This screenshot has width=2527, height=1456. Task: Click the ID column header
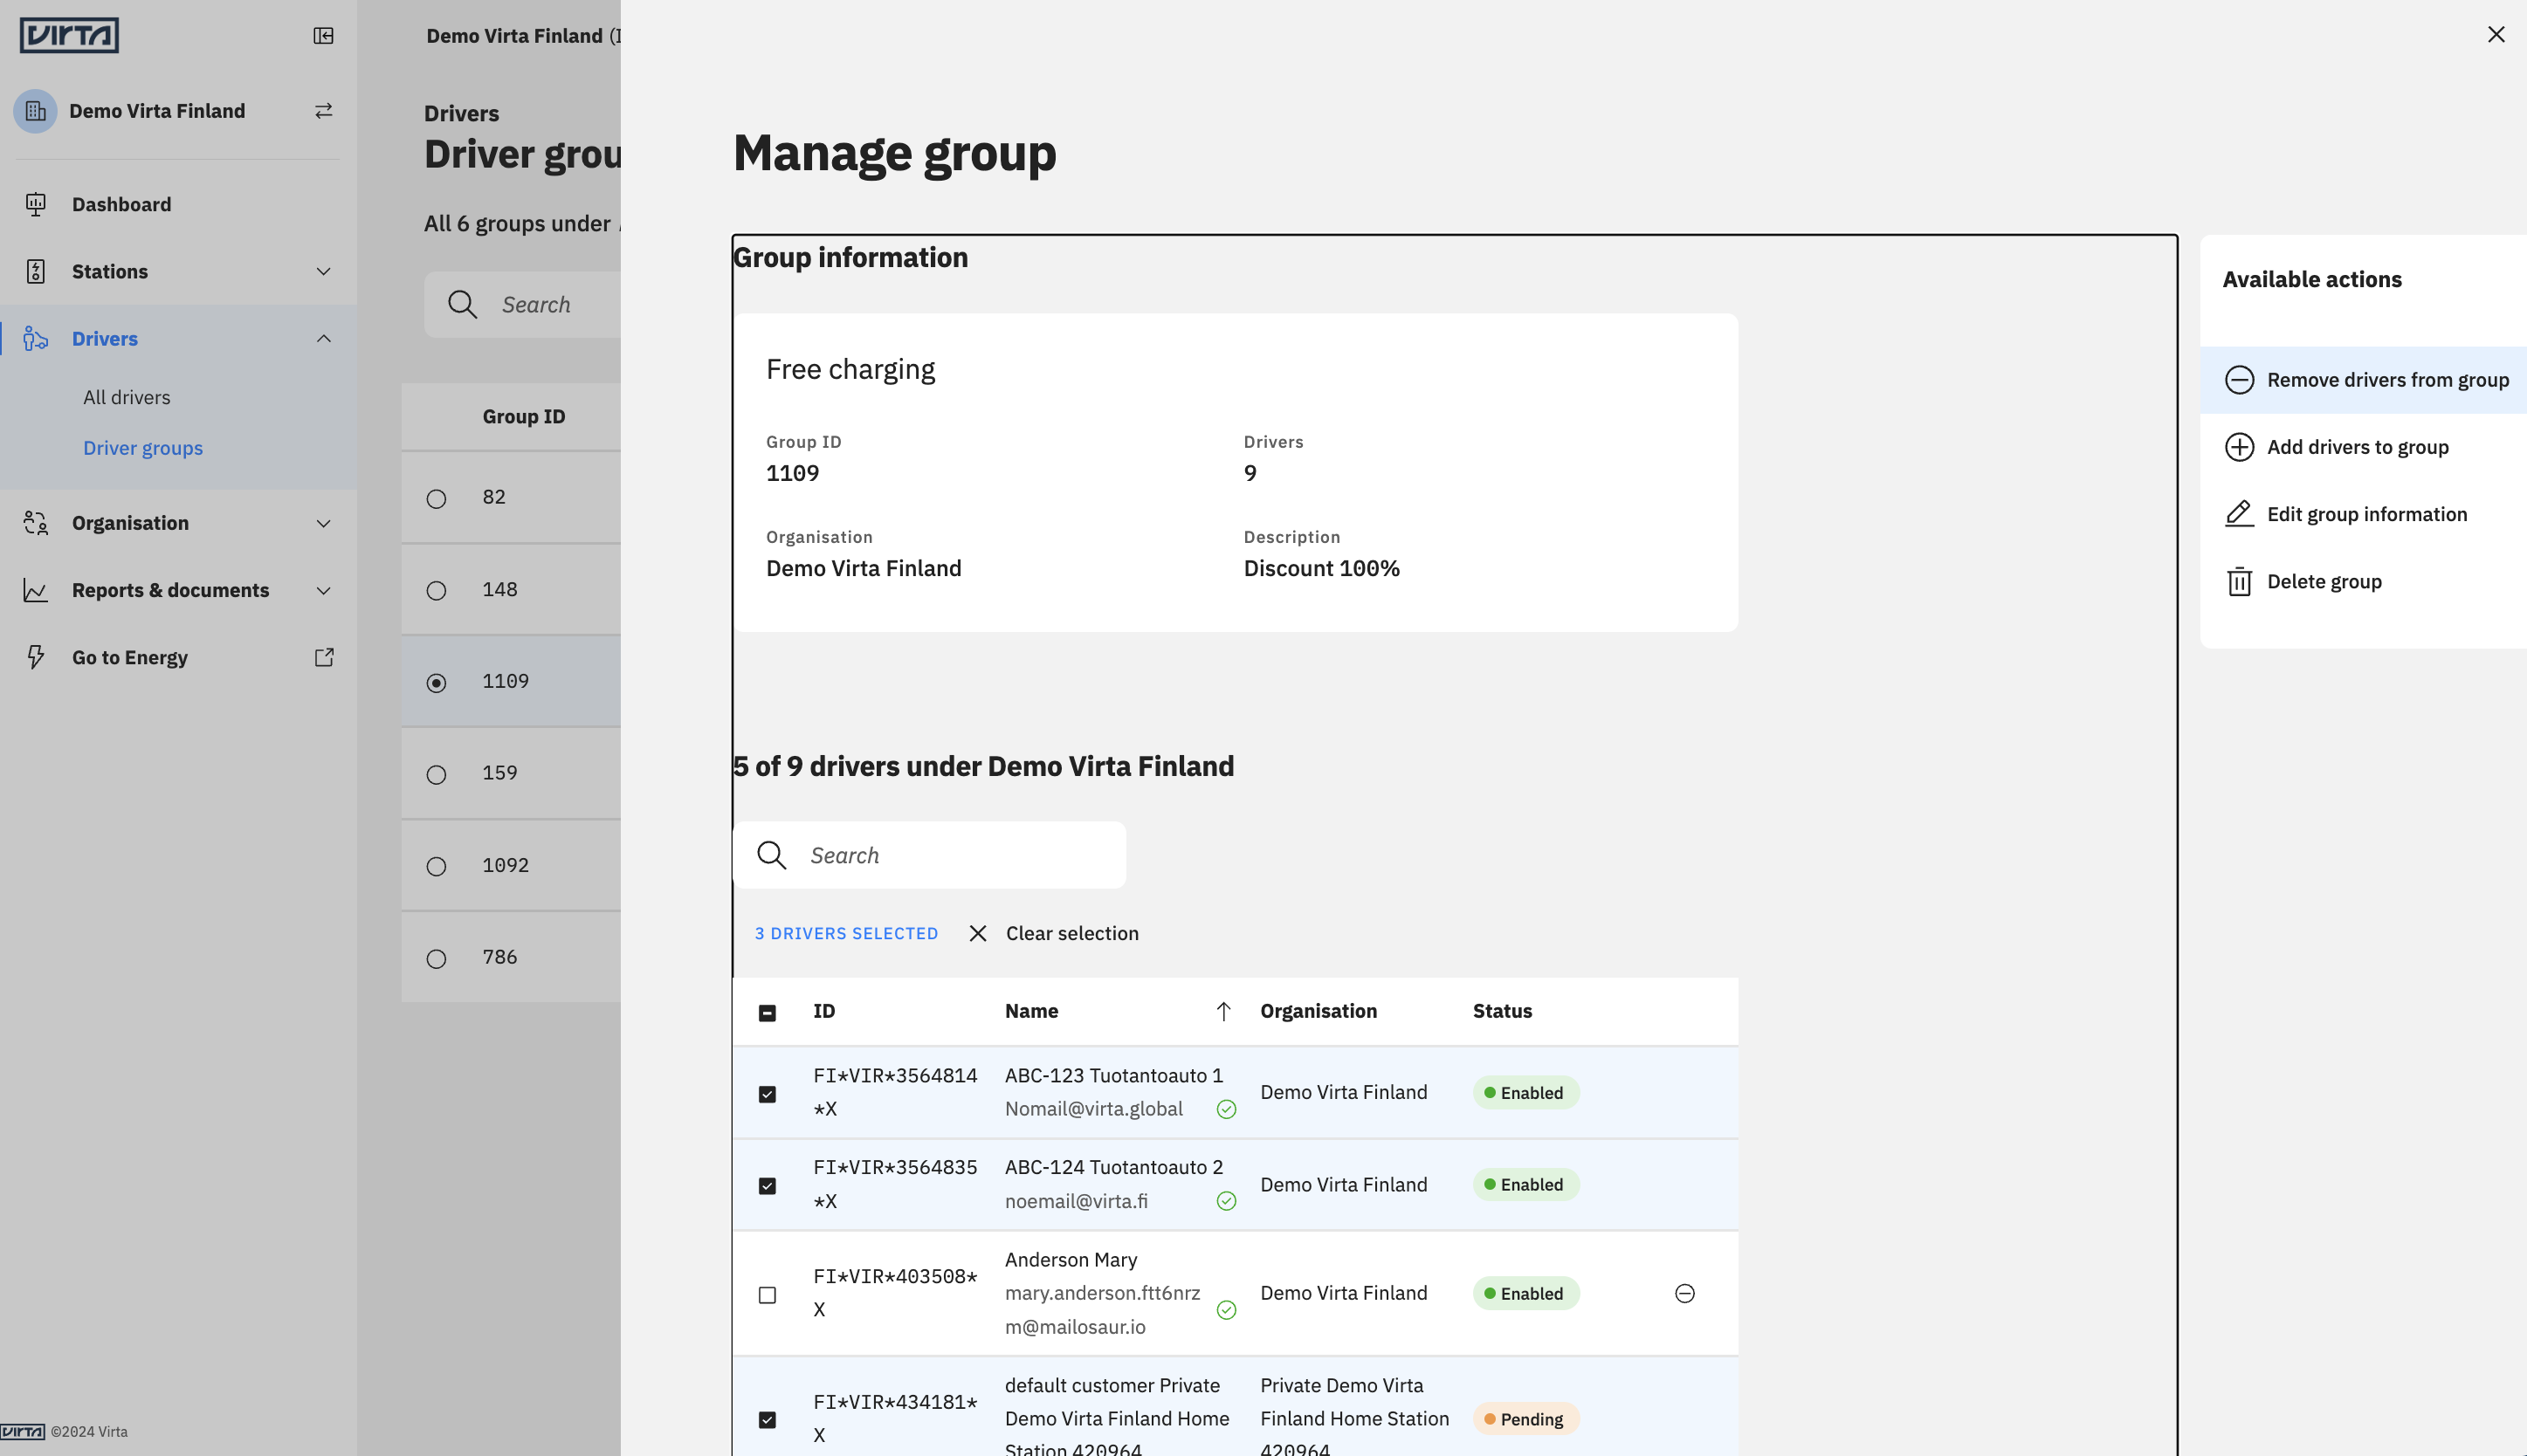pos(824,1011)
